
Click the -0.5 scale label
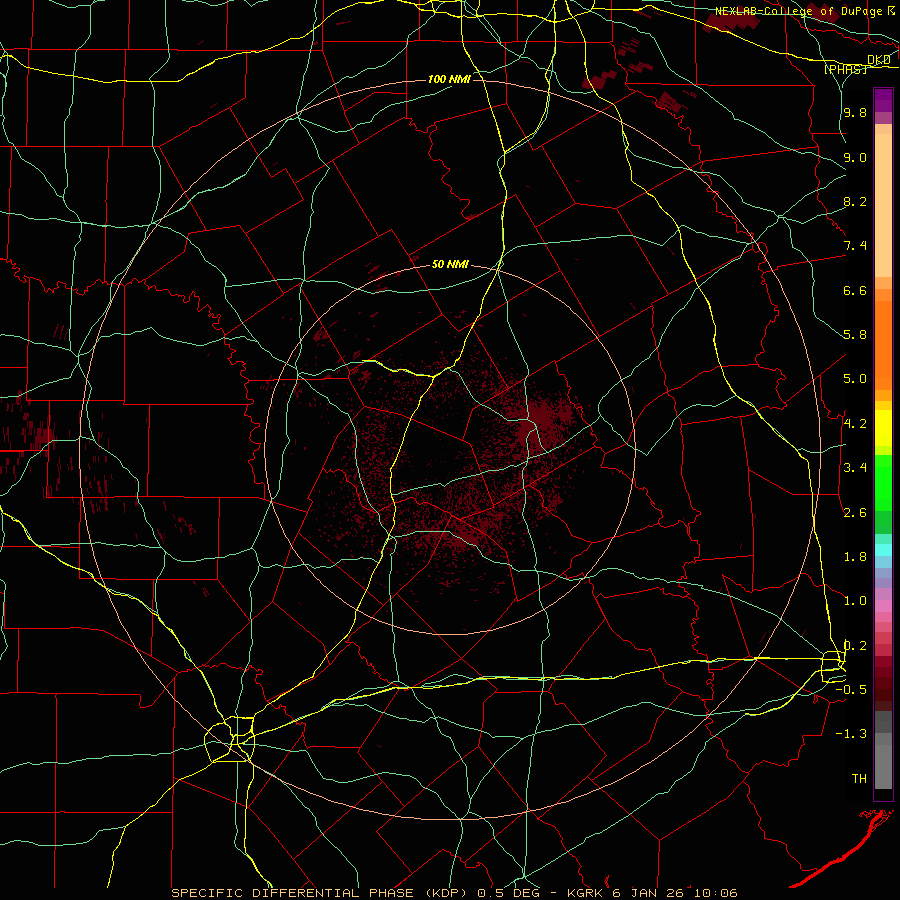[851, 690]
